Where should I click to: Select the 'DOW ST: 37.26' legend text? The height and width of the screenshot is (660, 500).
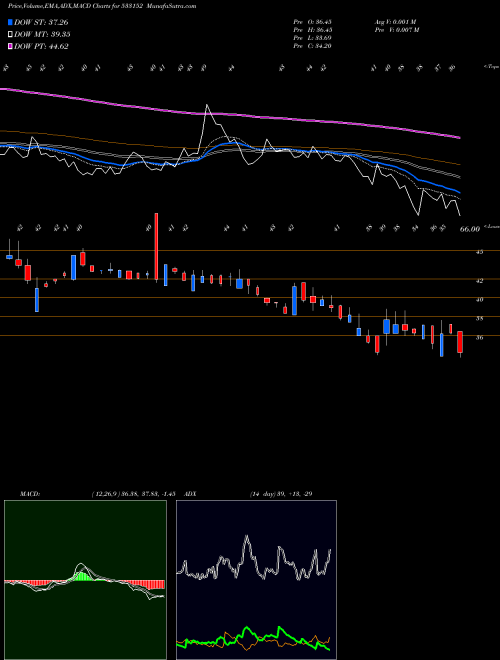41,22
